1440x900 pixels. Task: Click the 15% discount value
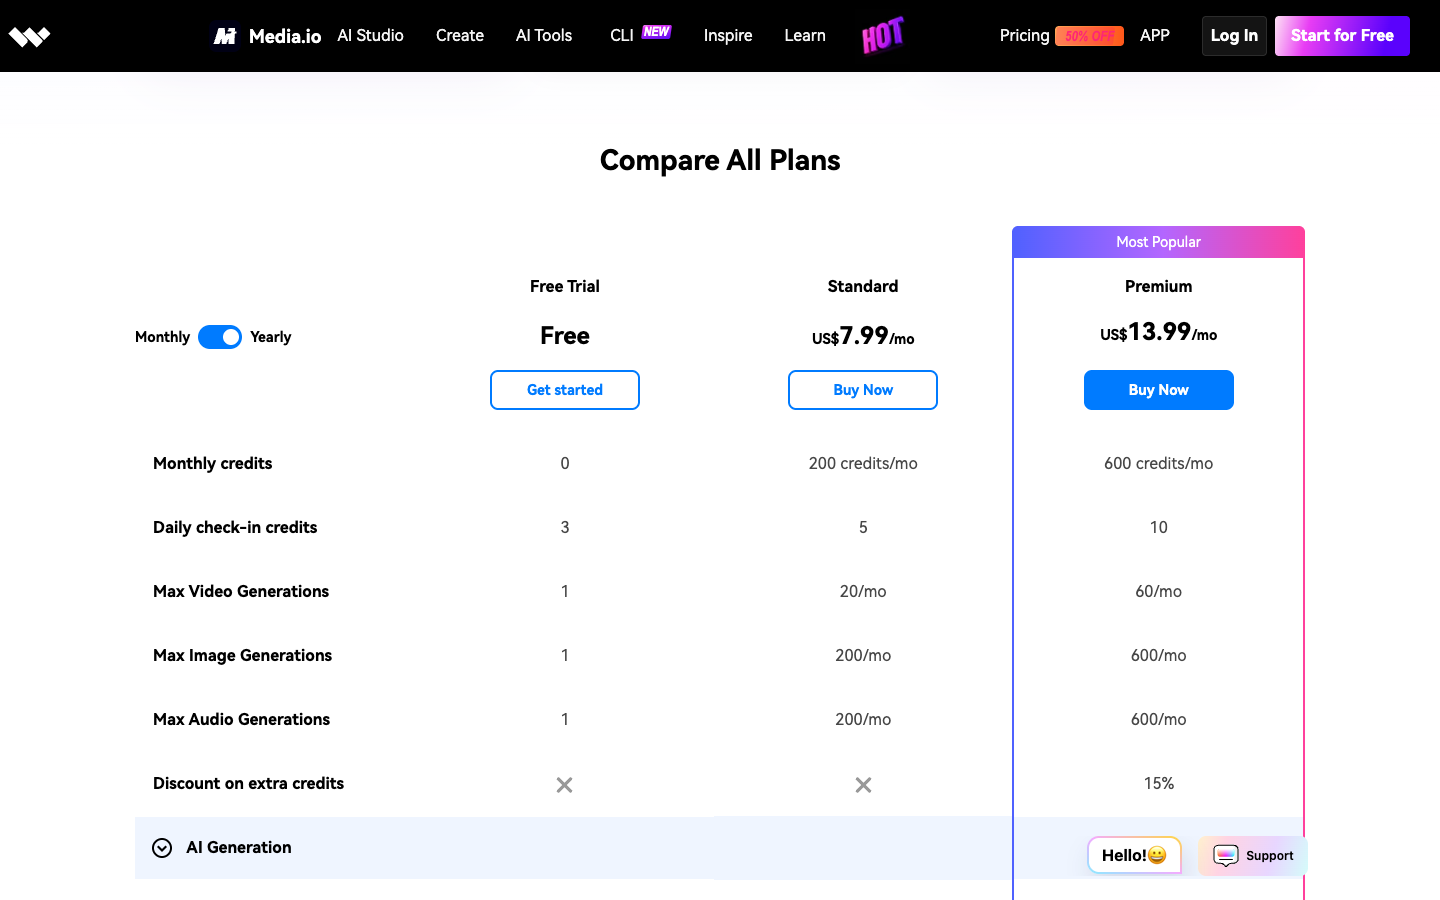coord(1159,783)
